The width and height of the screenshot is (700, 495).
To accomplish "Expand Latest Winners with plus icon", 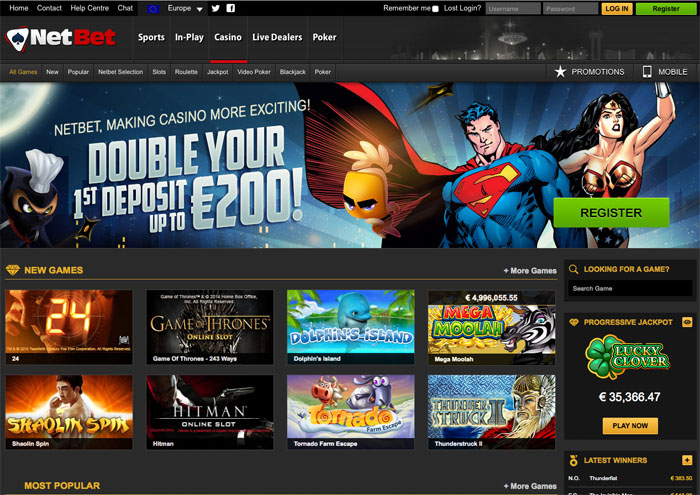I will (x=687, y=460).
